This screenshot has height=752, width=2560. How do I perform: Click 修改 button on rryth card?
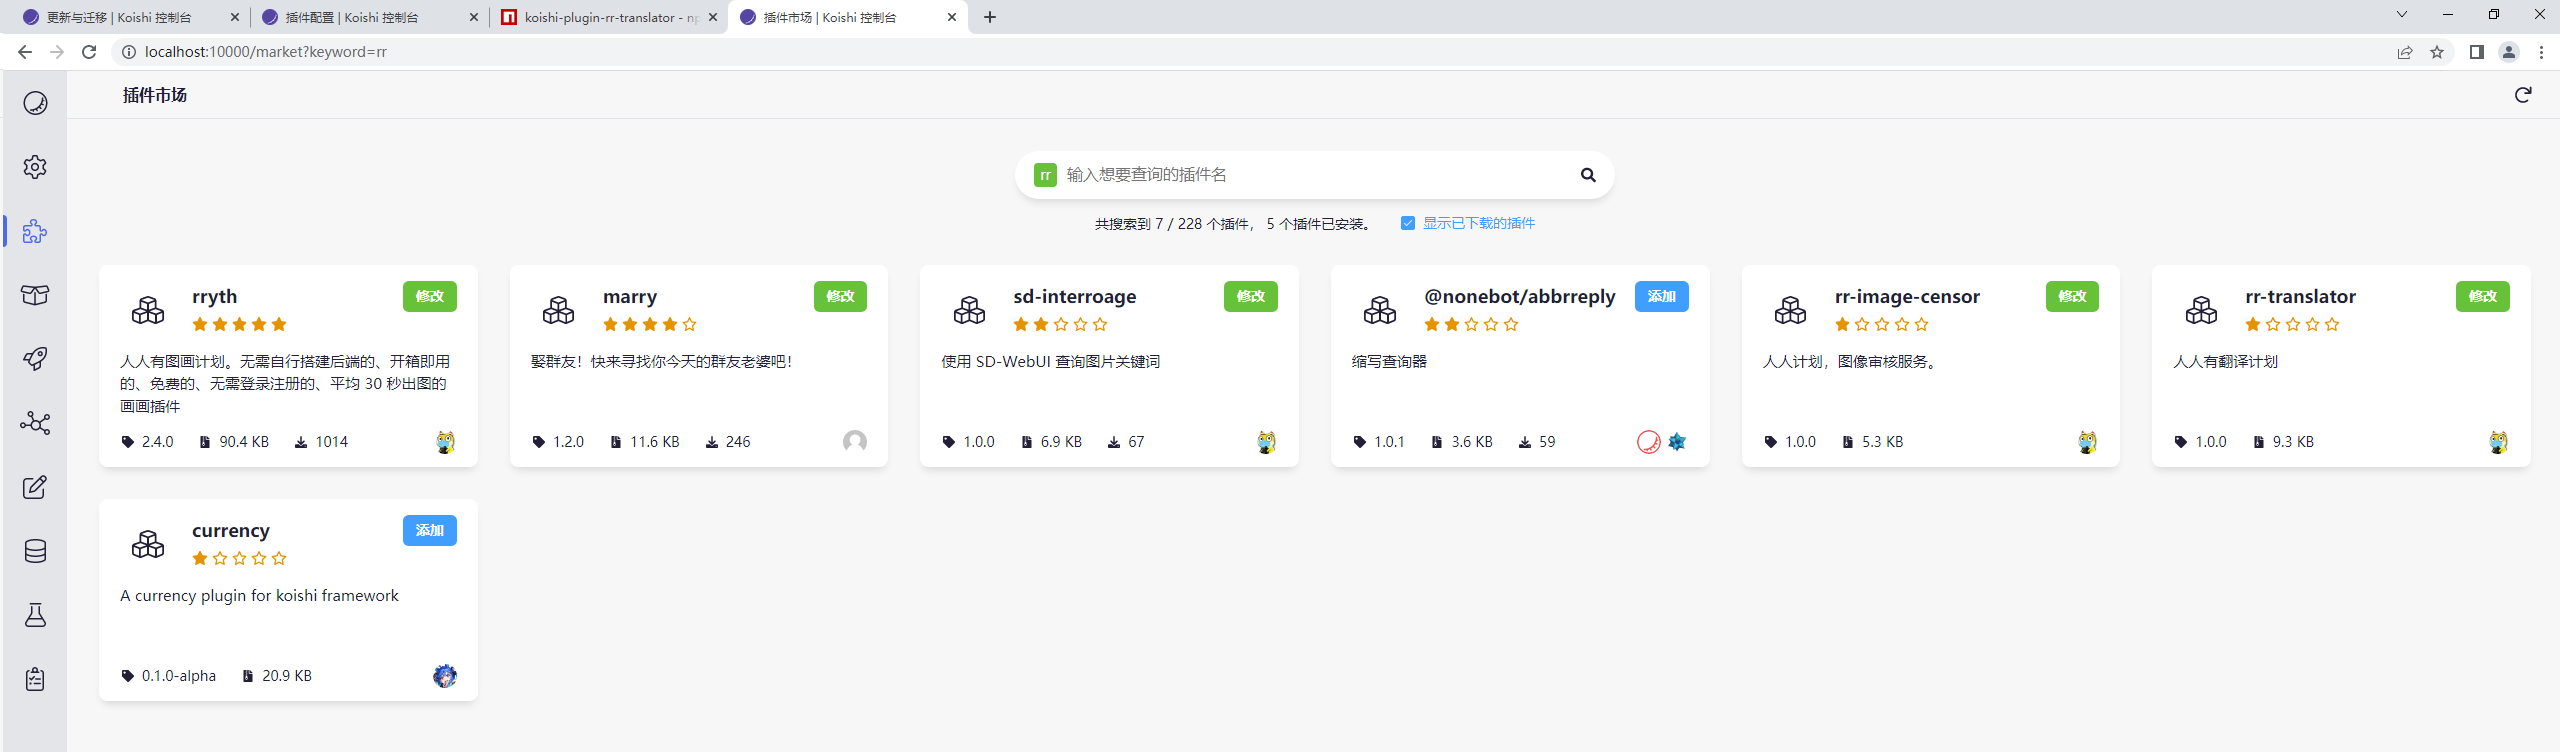click(430, 296)
